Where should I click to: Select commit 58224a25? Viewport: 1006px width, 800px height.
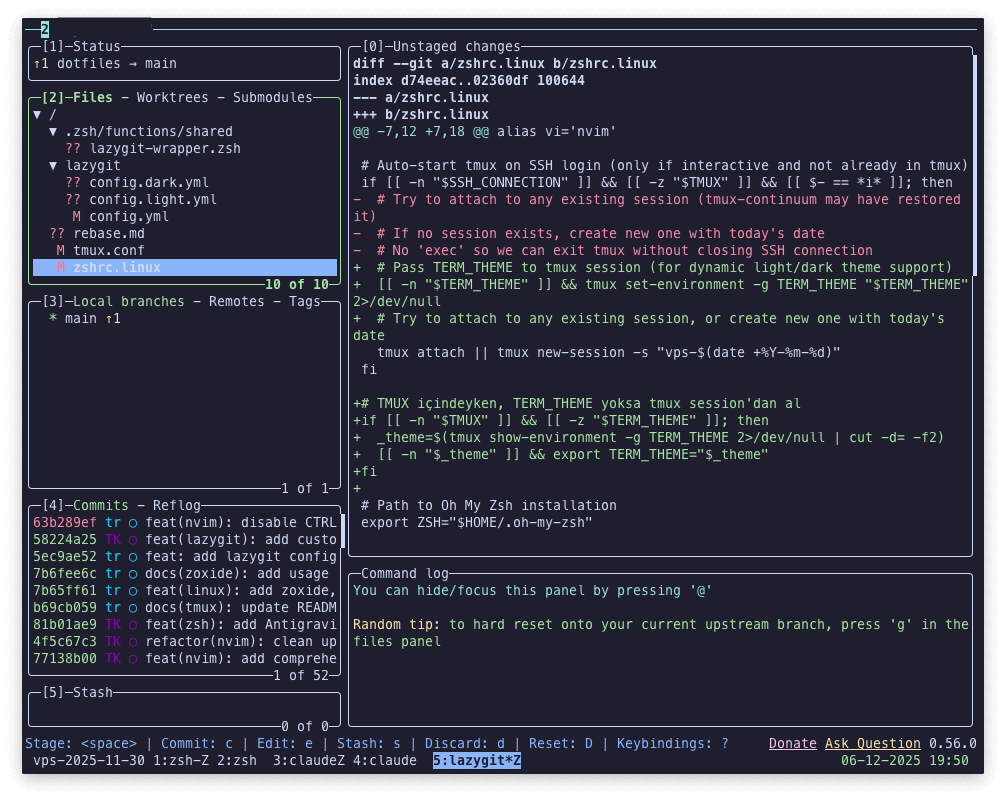point(185,540)
